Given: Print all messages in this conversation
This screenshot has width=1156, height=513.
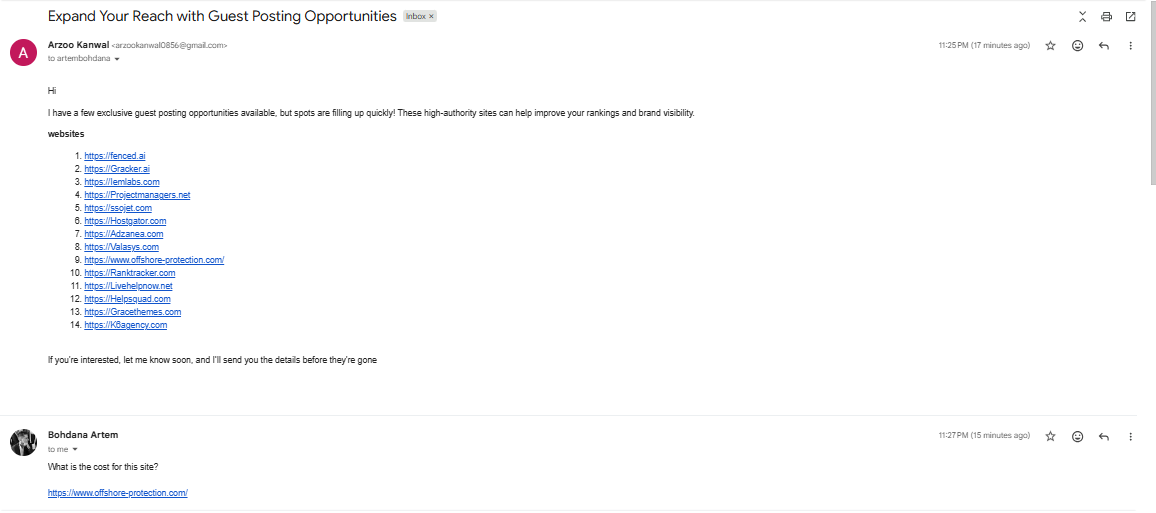Looking at the screenshot, I should coord(1106,17).
